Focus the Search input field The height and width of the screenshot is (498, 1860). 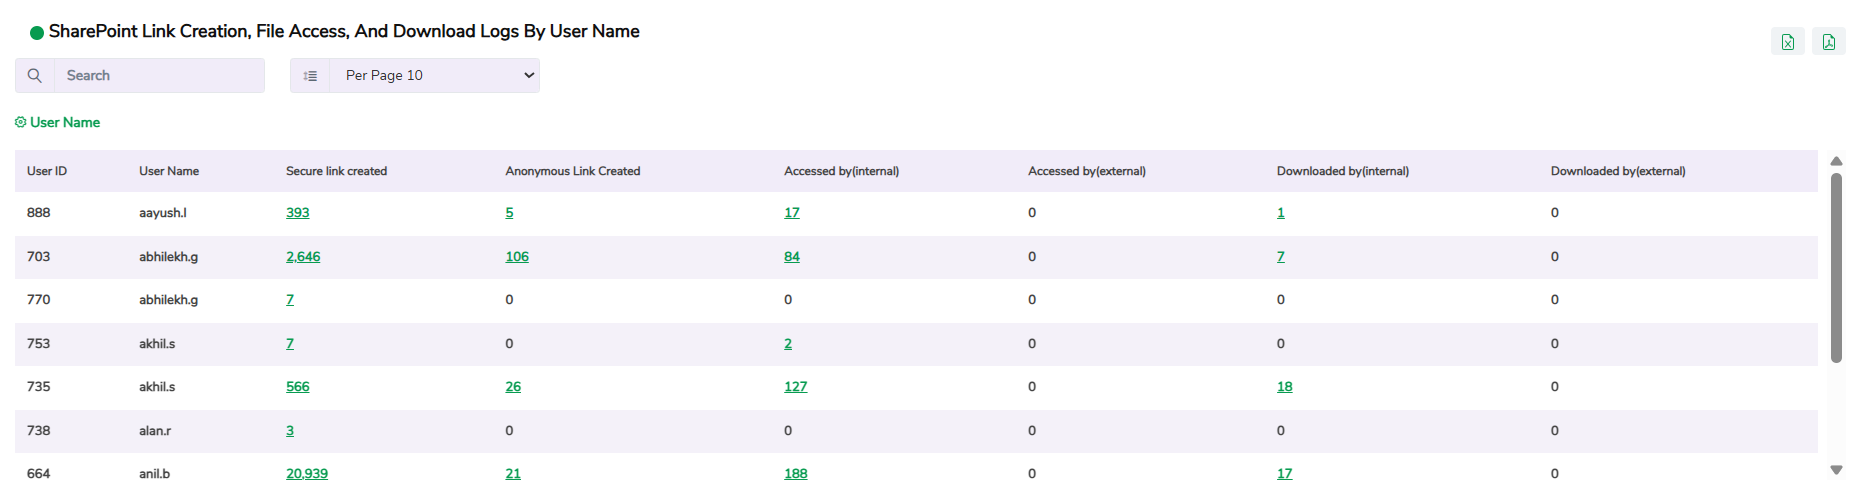160,76
